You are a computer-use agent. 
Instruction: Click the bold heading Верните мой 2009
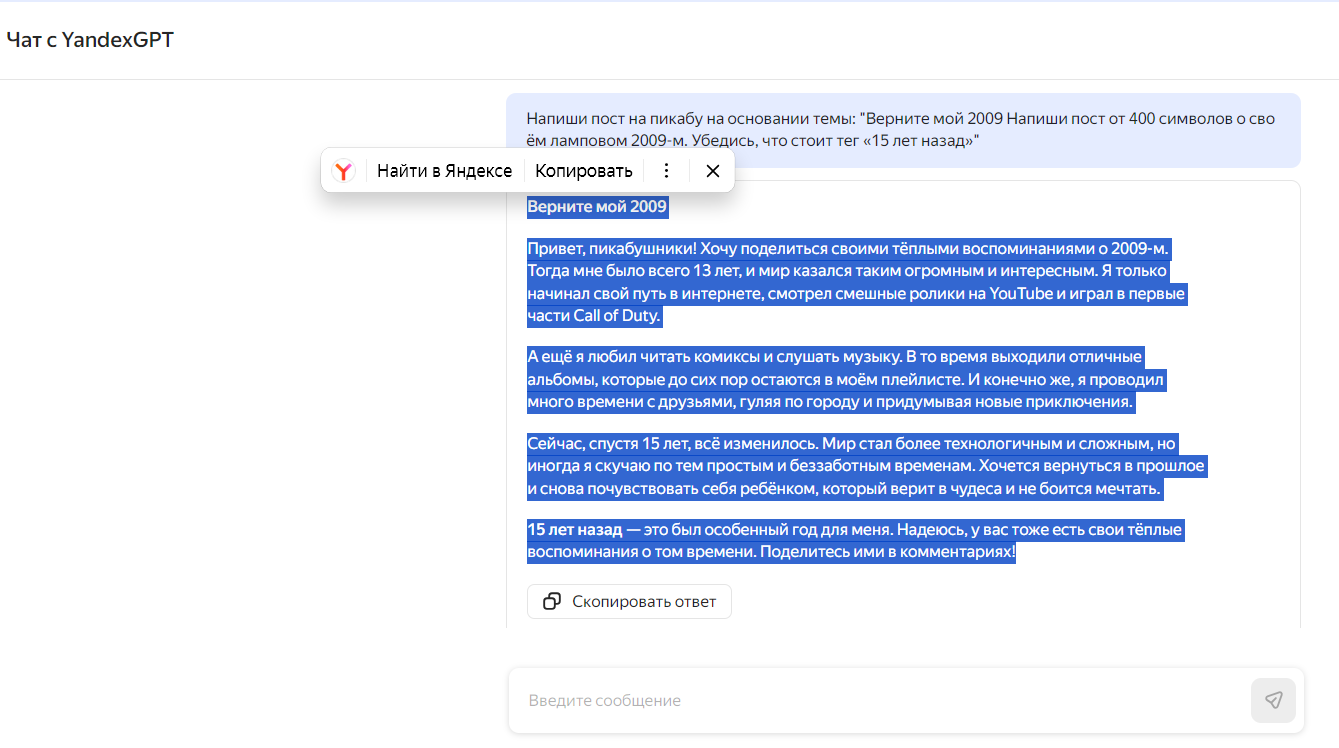[x=597, y=207]
